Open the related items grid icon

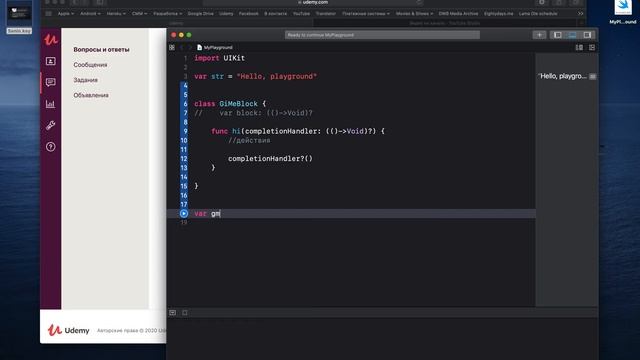(172, 47)
